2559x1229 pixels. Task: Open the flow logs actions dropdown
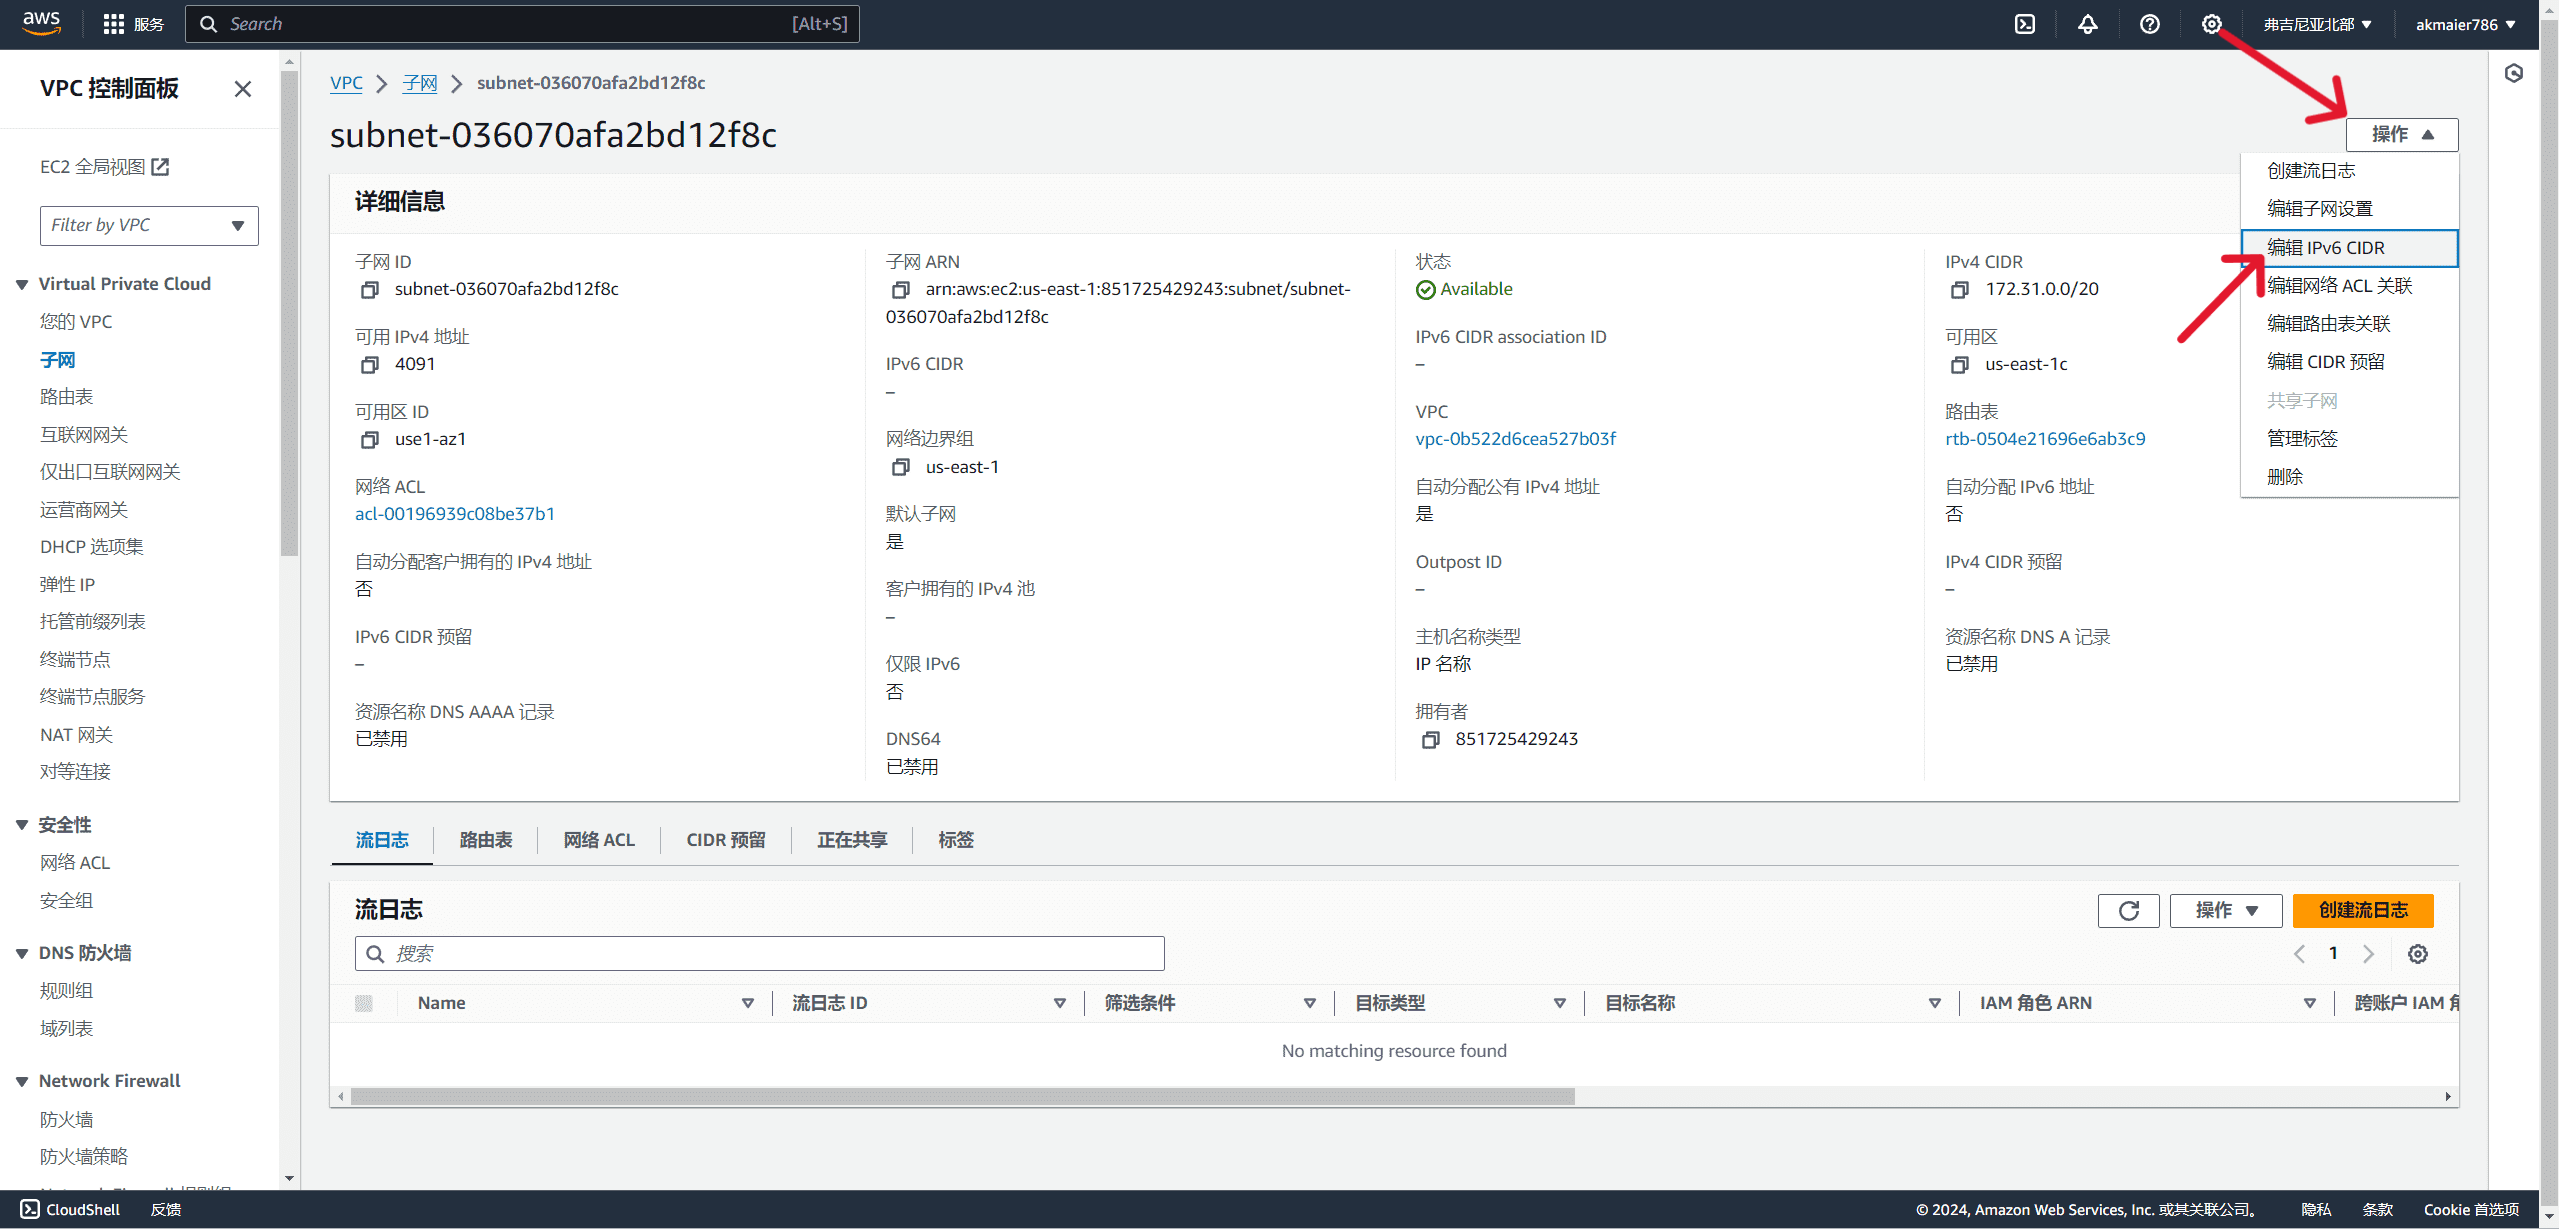(2225, 910)
